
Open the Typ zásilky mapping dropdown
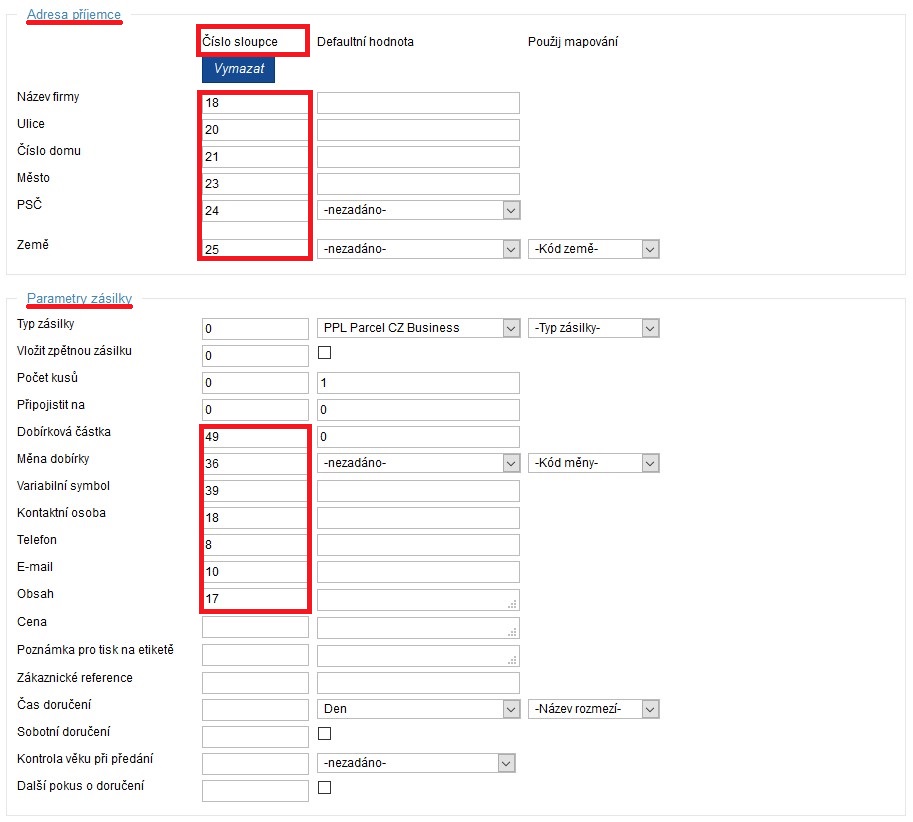coord(593,328)
